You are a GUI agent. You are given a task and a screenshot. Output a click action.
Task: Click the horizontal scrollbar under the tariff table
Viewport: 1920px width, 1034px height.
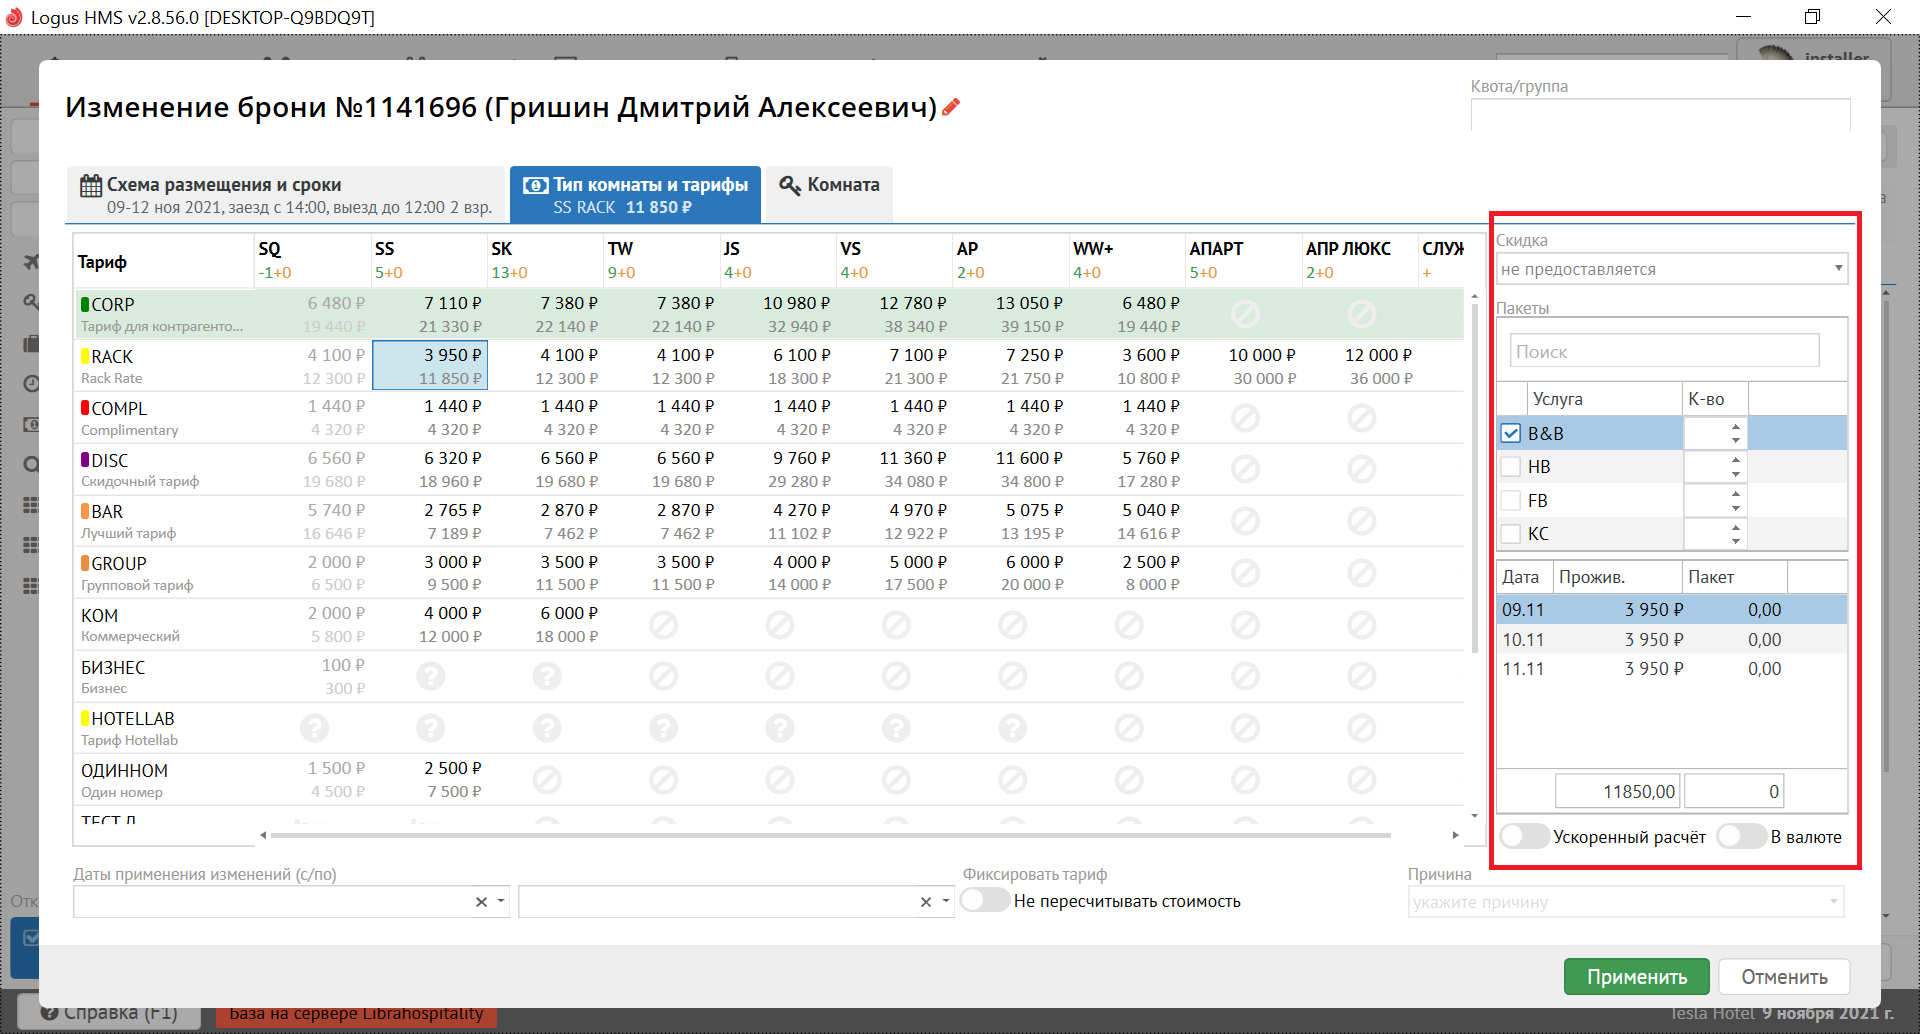tap(830, 835)
